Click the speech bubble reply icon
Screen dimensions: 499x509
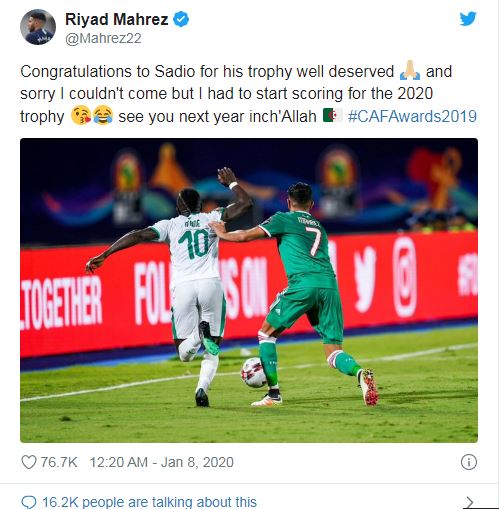click(29, 502)
